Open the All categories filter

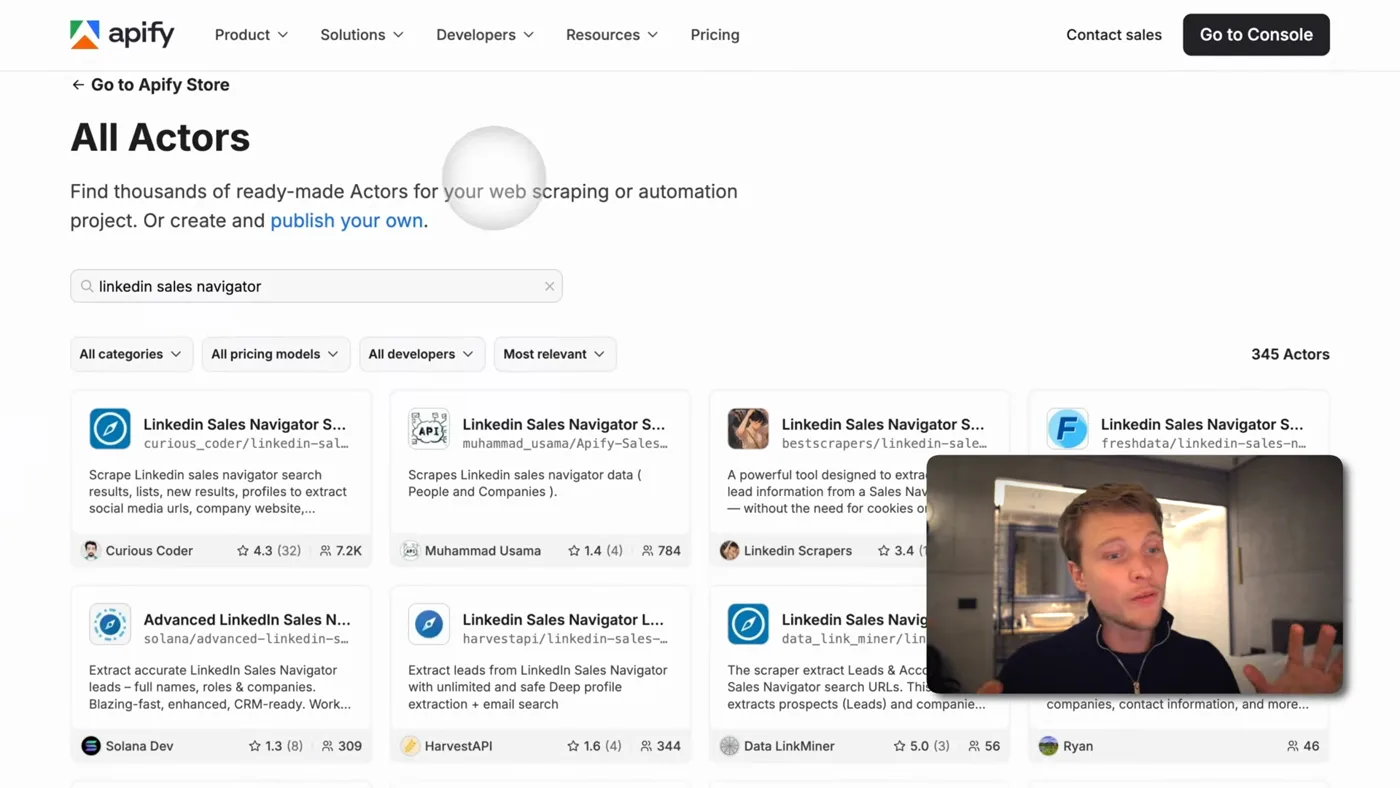(131, 354)
